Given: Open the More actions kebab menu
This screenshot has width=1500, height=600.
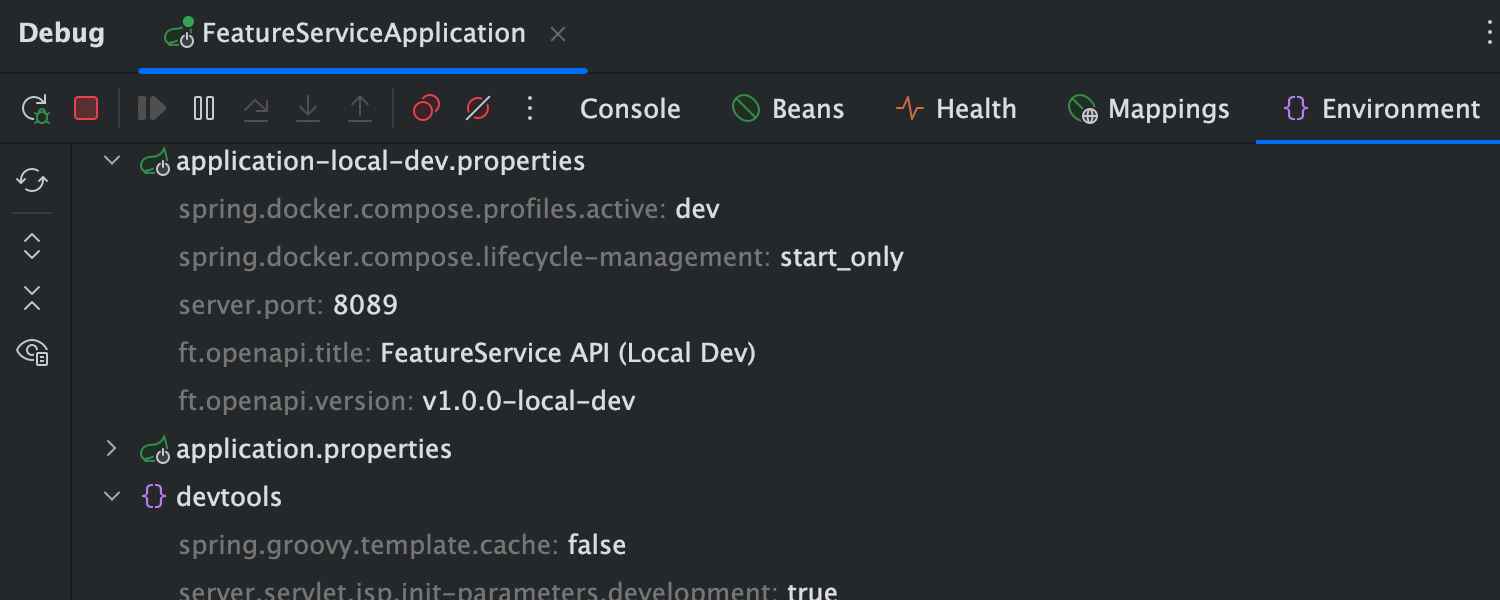Looking at the screenshot, I should [529, 108].
